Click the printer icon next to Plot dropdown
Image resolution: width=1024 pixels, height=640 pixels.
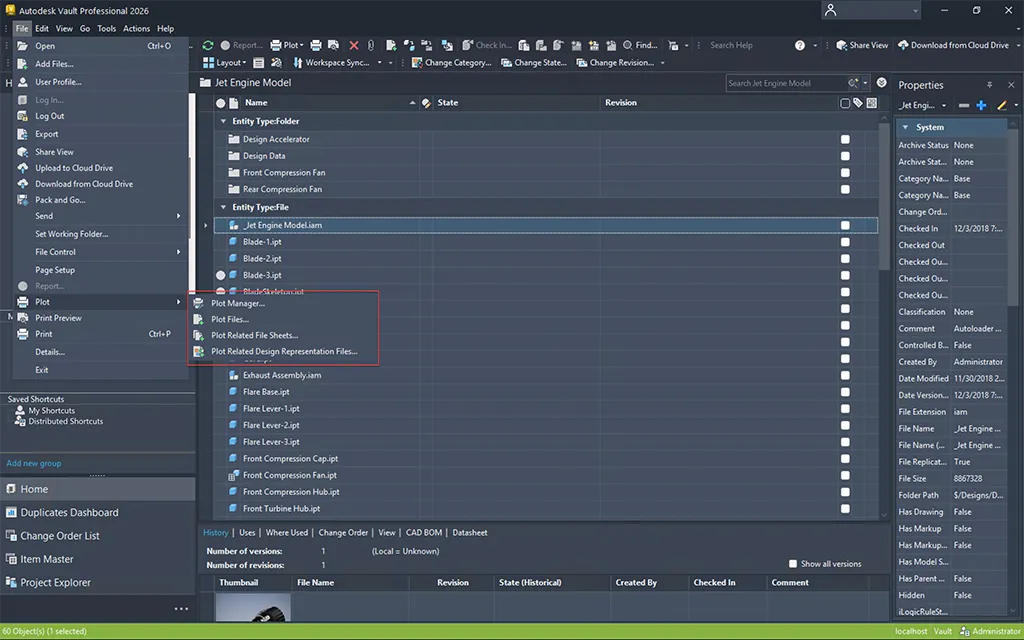316,45
